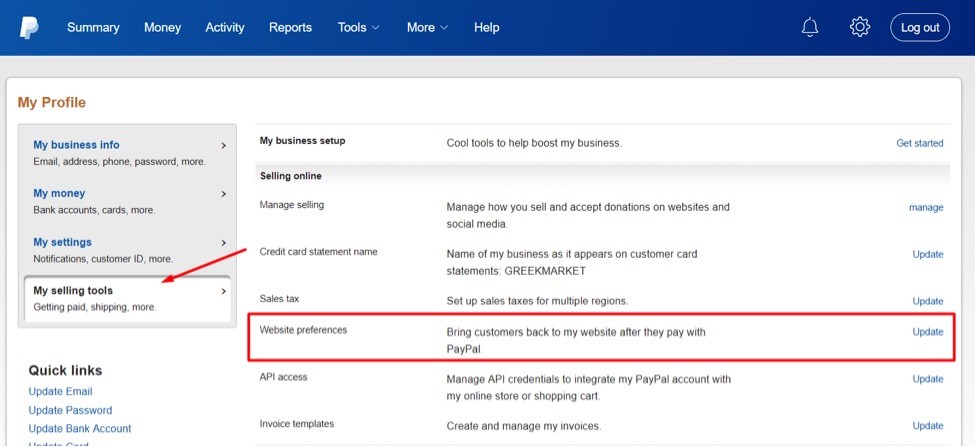Update the Website preferences

(928, 332)
